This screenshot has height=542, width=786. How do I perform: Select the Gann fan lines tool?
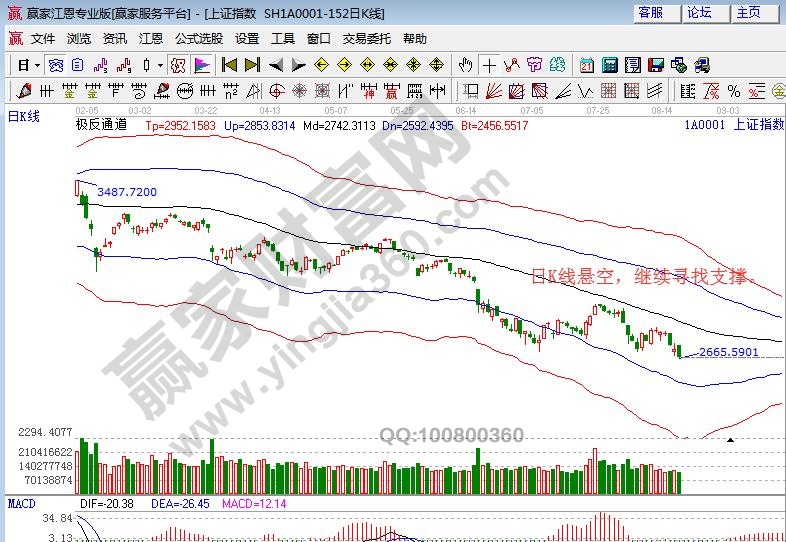493,91
